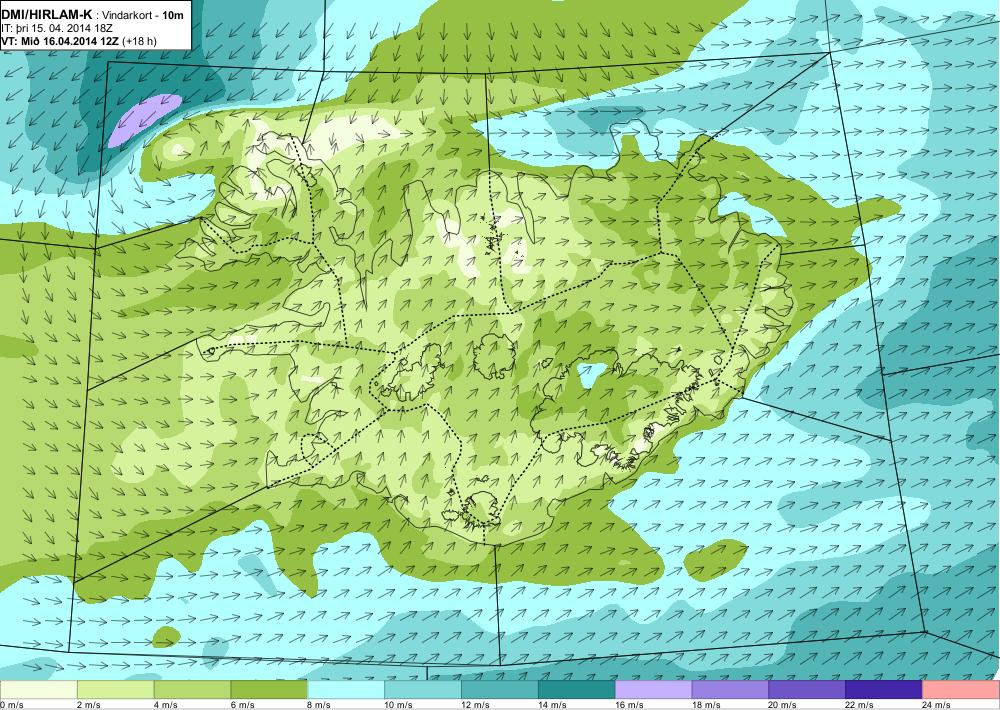Click the pink 24 m/s and above legend swatch

(961, 690)
